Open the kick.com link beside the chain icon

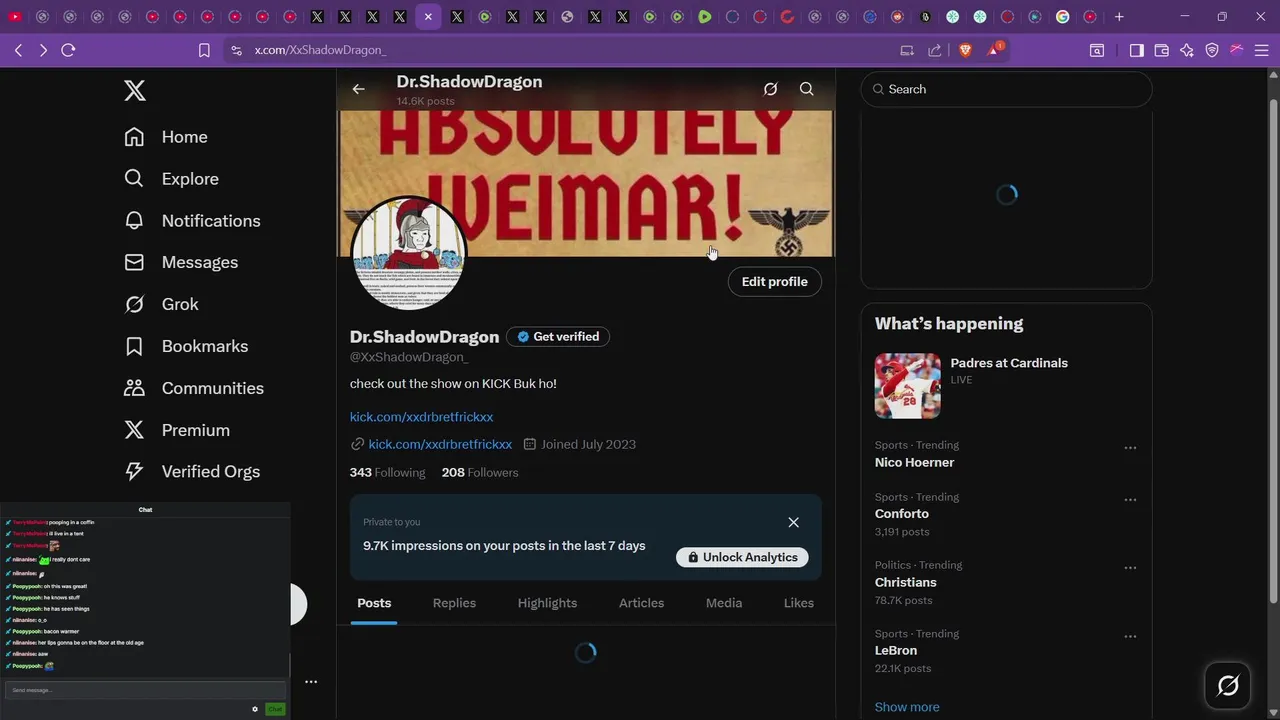440,444
